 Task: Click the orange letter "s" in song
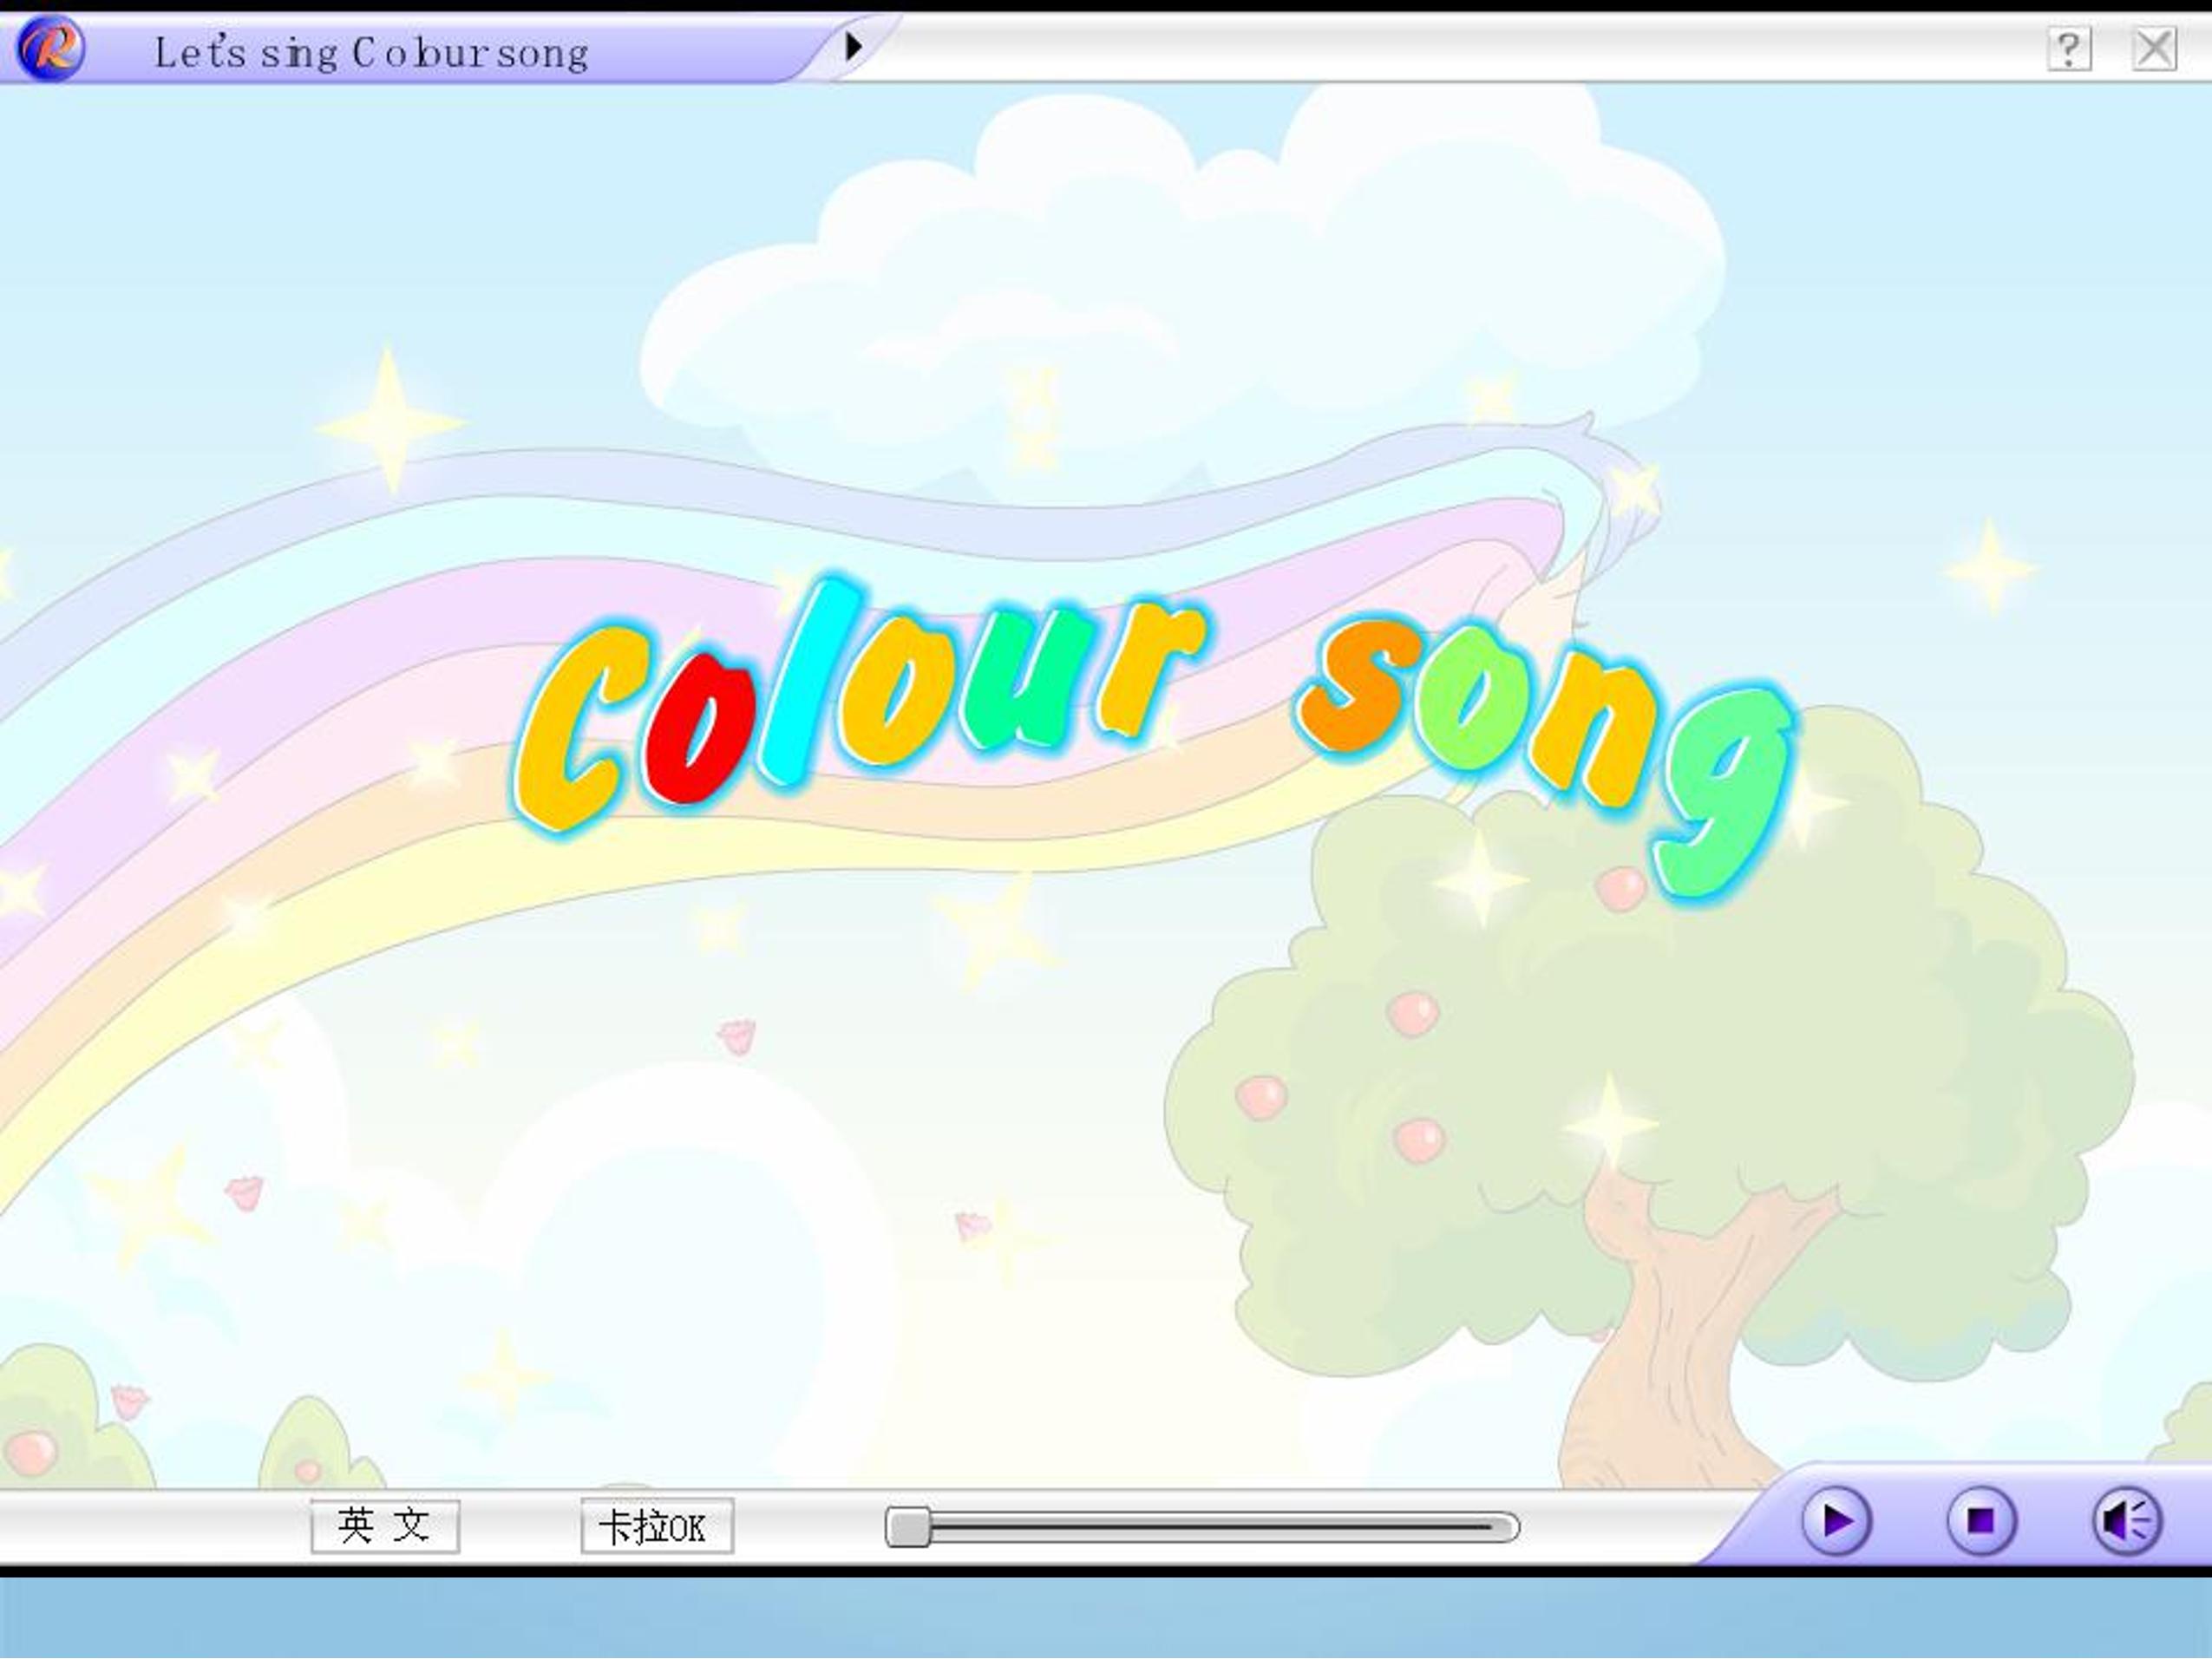click(x=1360, y=682)
